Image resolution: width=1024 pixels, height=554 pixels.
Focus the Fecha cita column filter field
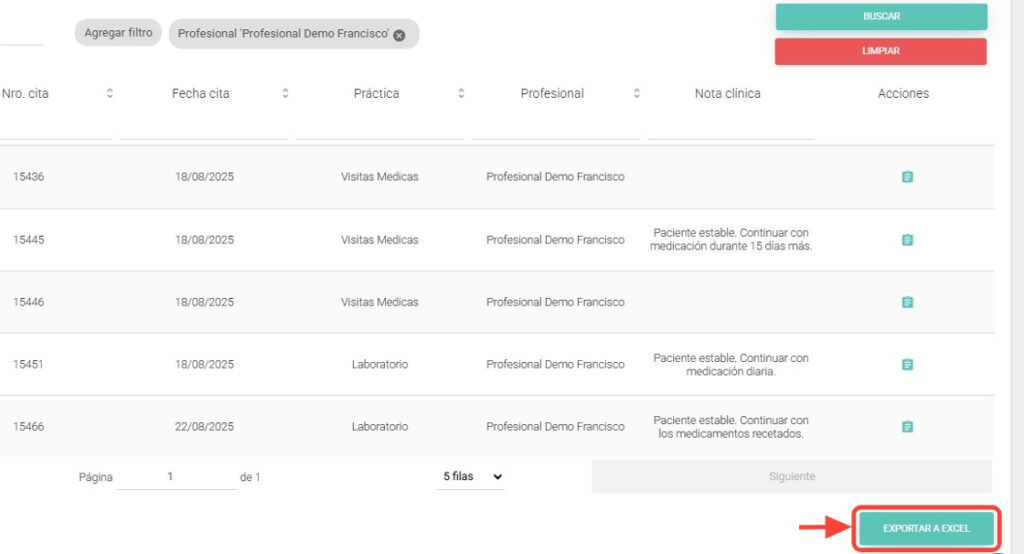(x=204, y=127)
